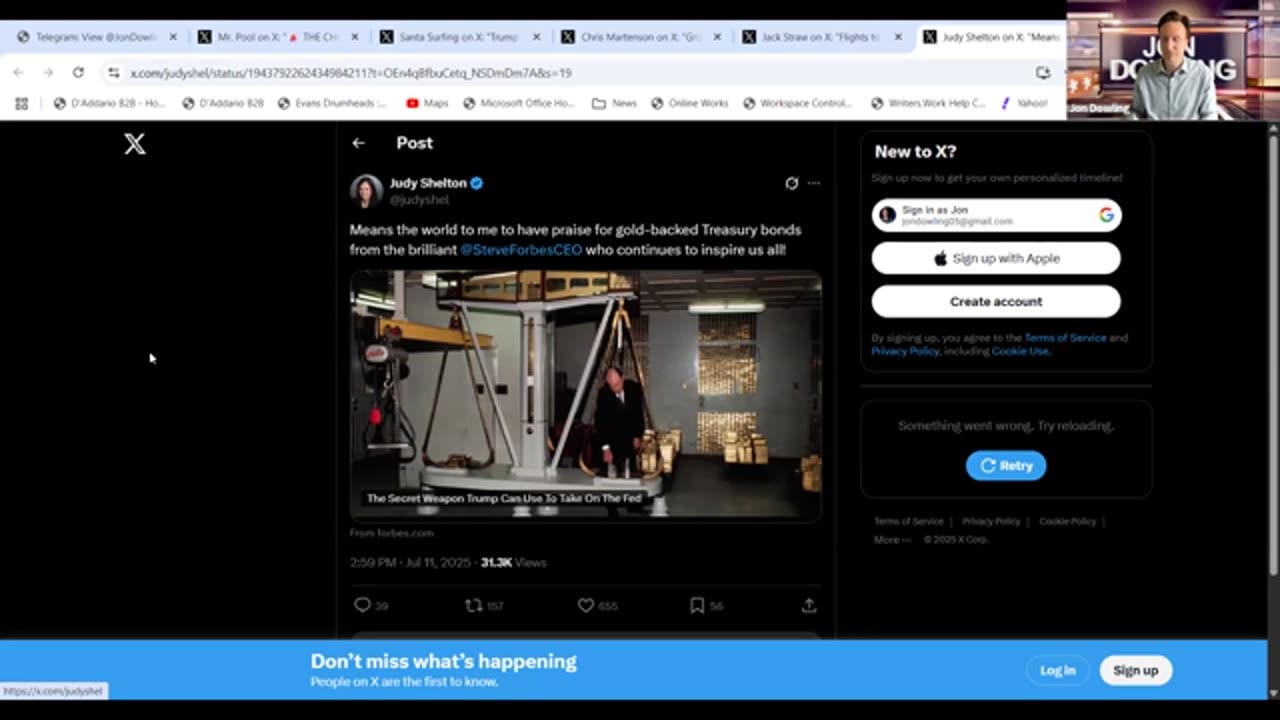1280x720 pixels.
Task: Open the Maps bookmark
Action: 427,103
